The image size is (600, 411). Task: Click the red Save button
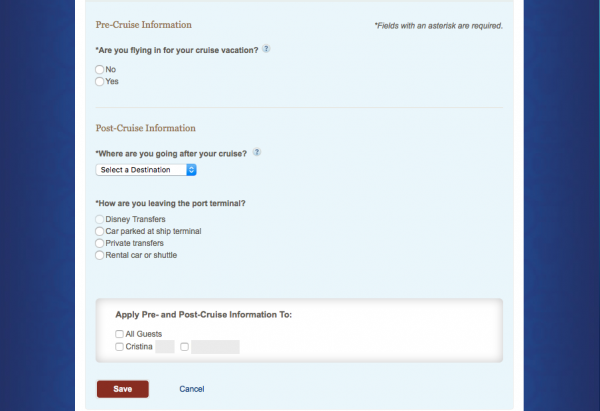pos(123,389)
